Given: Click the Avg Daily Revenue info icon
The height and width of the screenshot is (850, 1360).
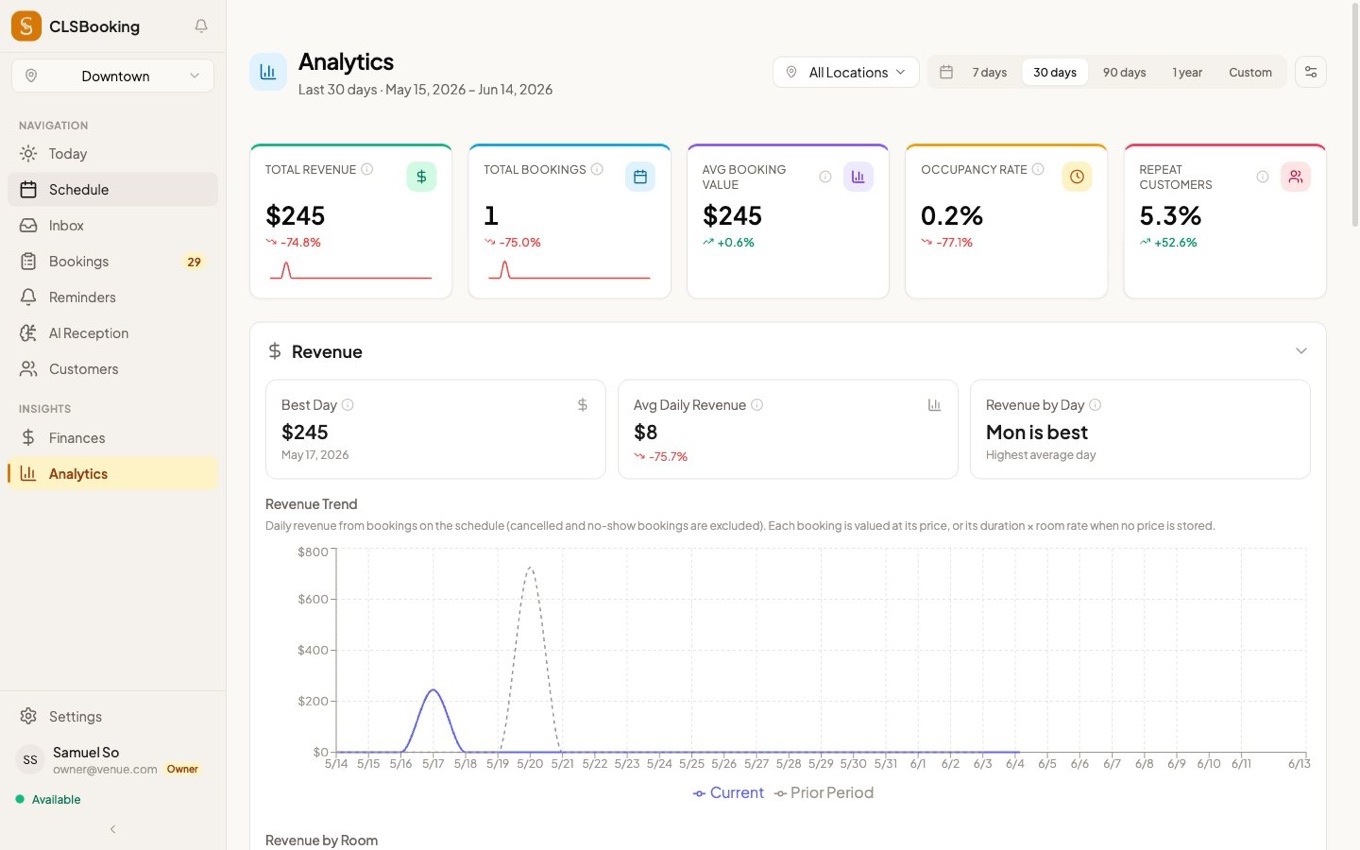Looking at the screenshot, I should [x=757, y=405].
